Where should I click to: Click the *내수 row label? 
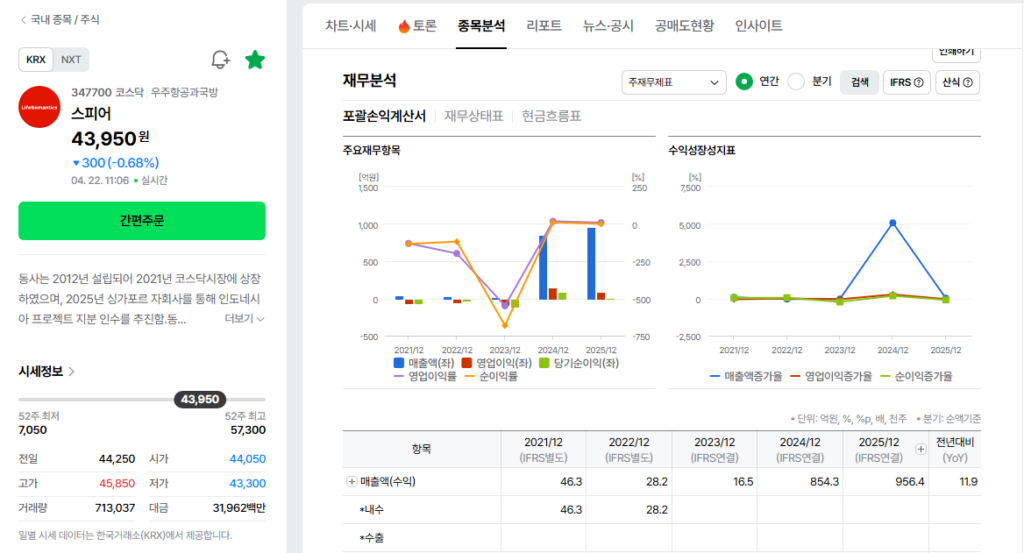tap(372, 510)
